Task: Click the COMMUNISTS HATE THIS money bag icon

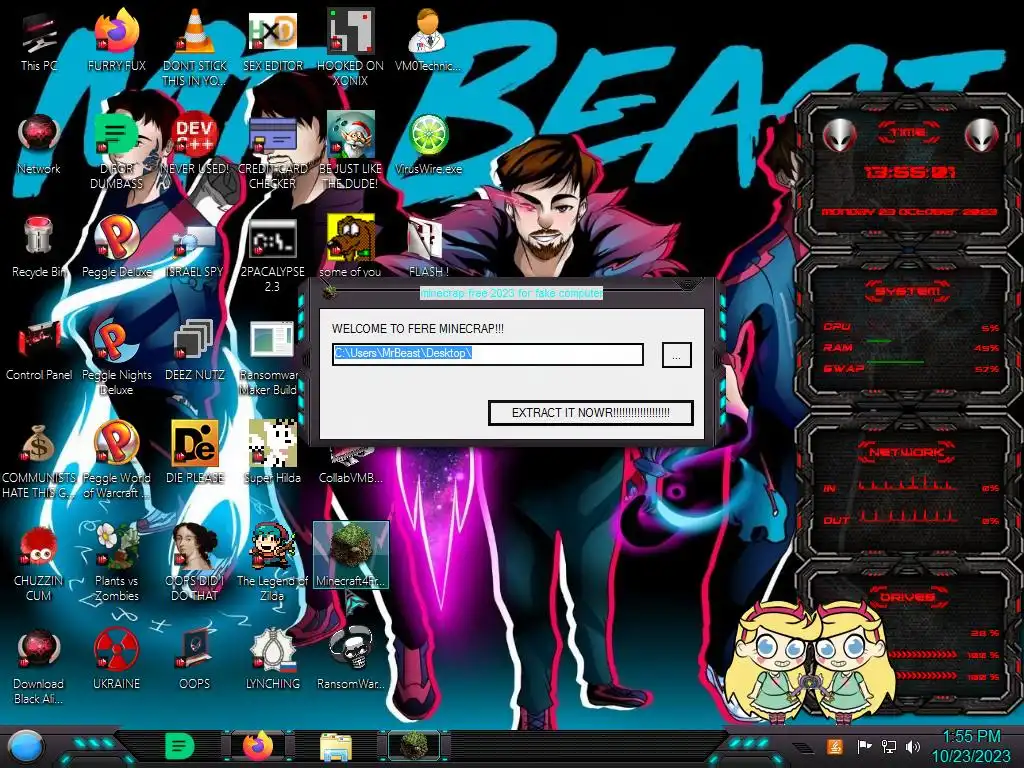Action: 39,461
